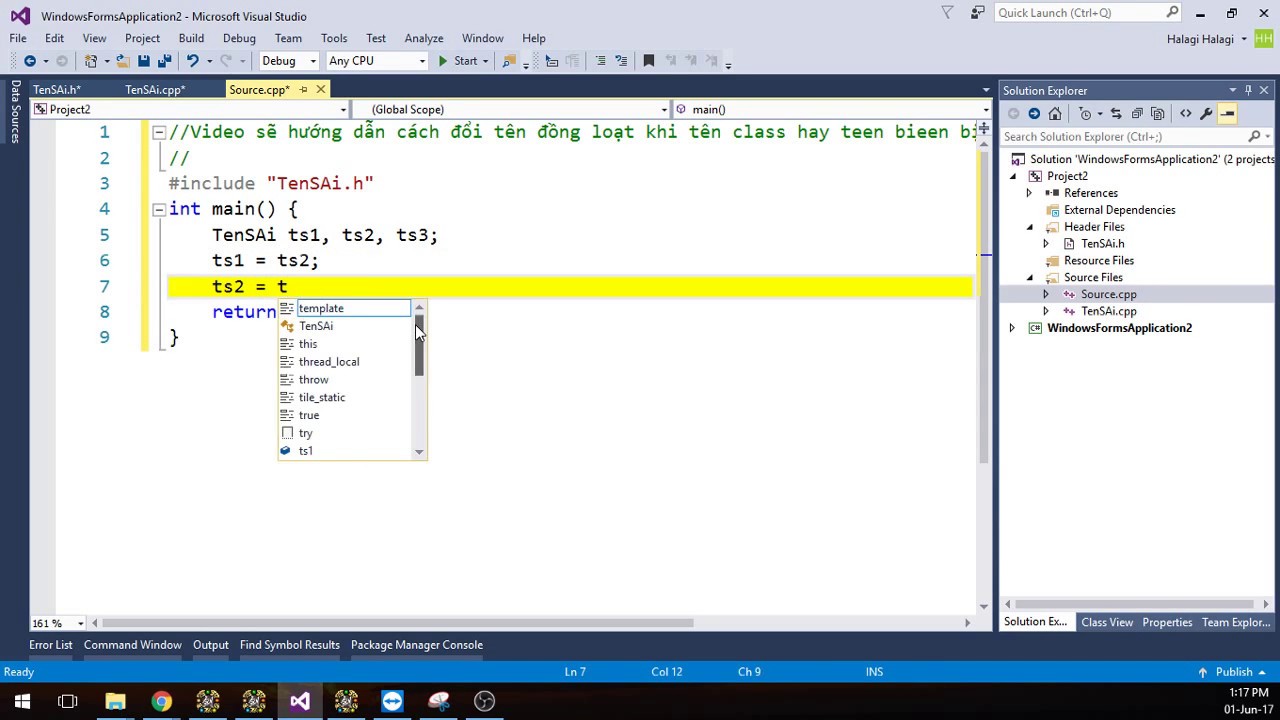
Task: Save the current file with the Save icon
Action: coord(144,61)
